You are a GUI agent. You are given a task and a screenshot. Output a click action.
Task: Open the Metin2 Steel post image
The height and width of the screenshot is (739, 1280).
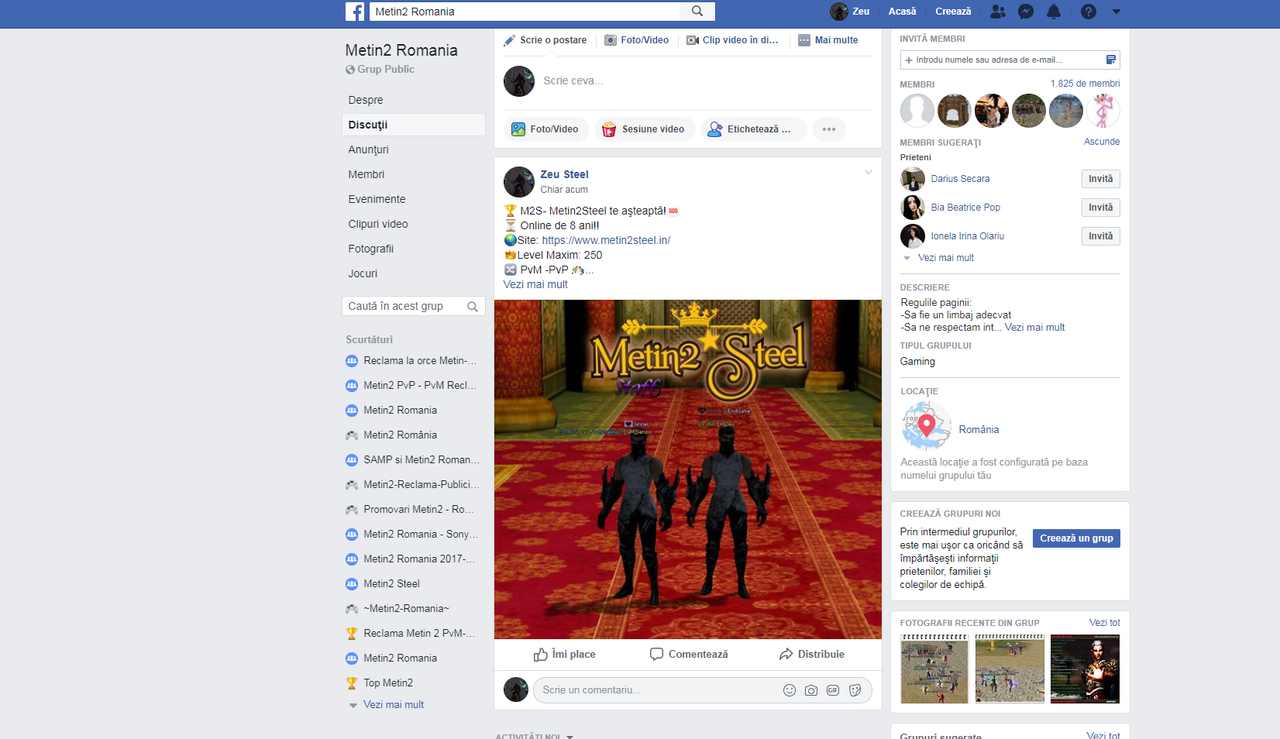[688, 469]
